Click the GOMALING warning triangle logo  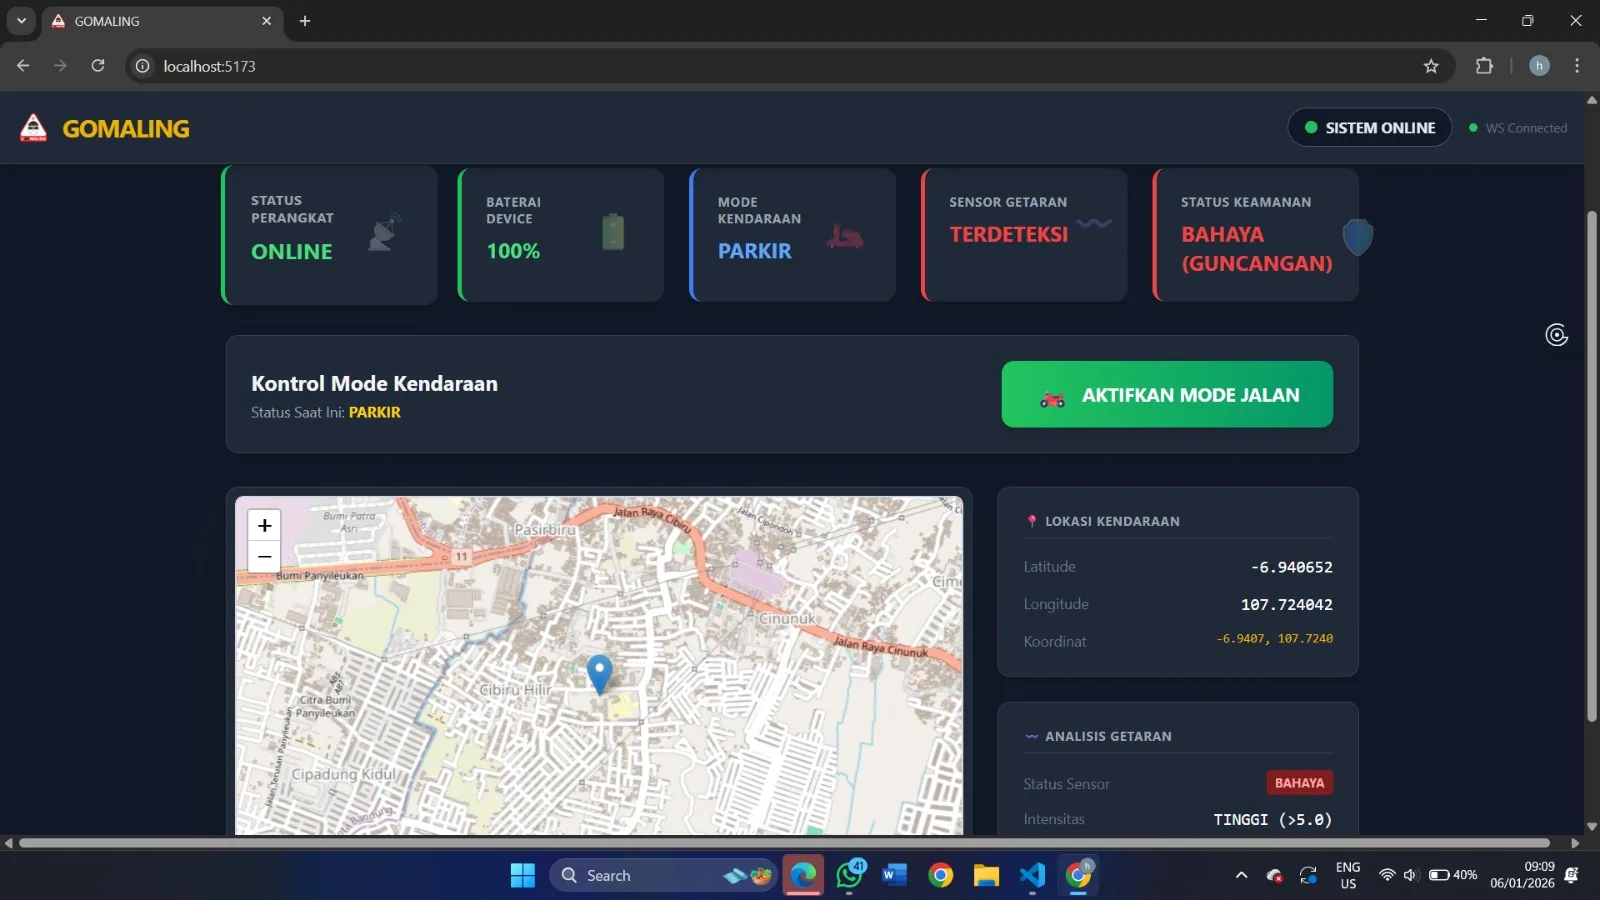click(x=33, y=128)
